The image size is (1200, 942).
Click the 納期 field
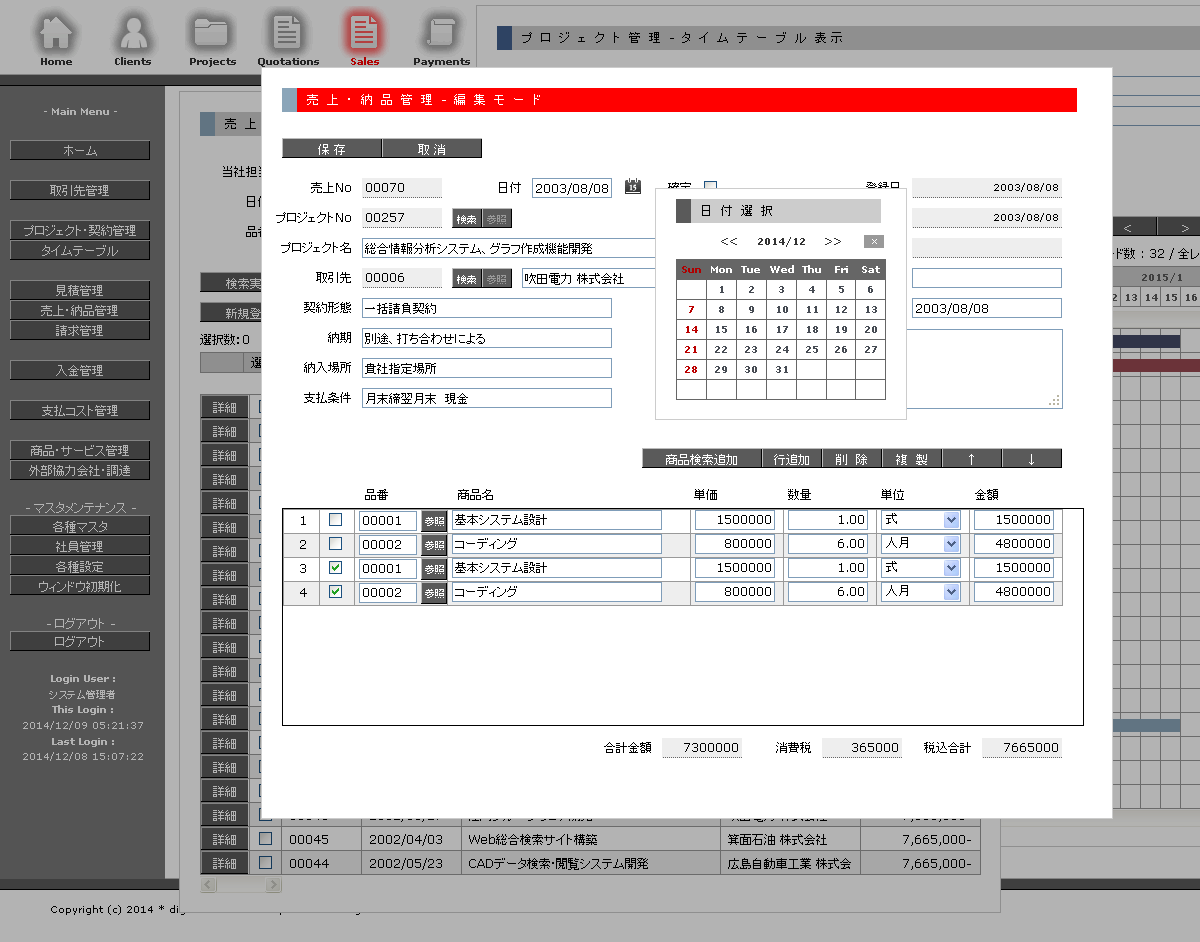click(487, 338)
